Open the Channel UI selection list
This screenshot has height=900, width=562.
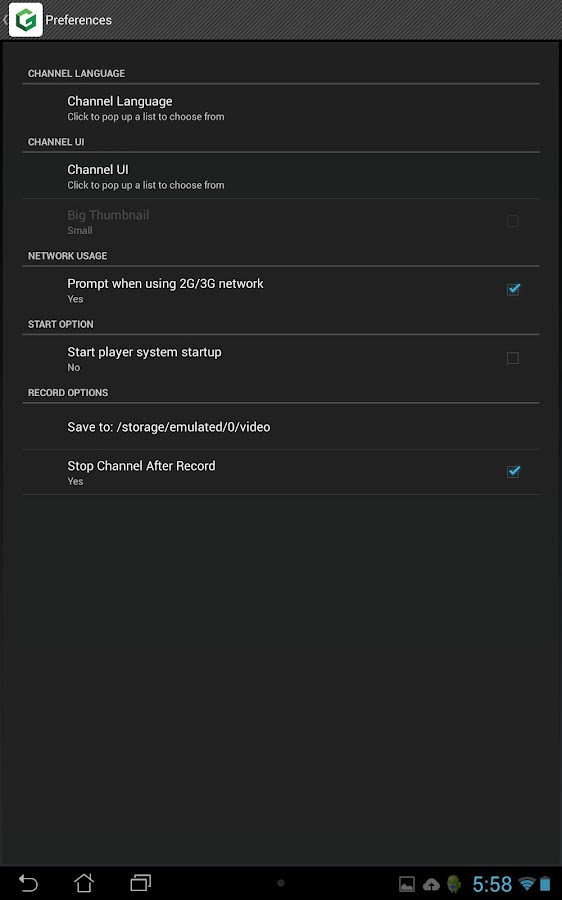click(x=281, y=176)
